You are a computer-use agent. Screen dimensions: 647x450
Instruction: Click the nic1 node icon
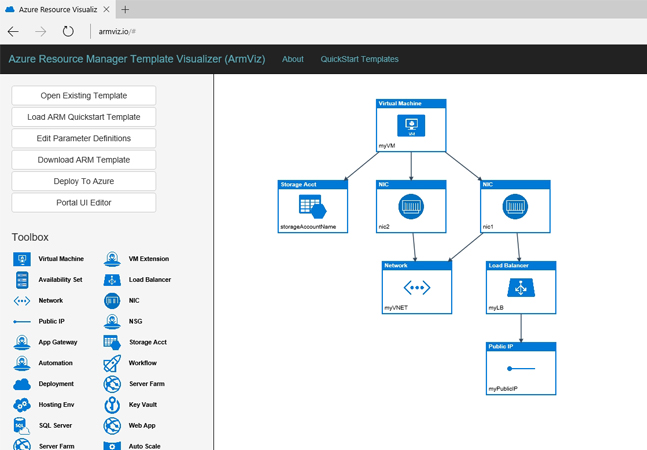[x=515, y=206]
